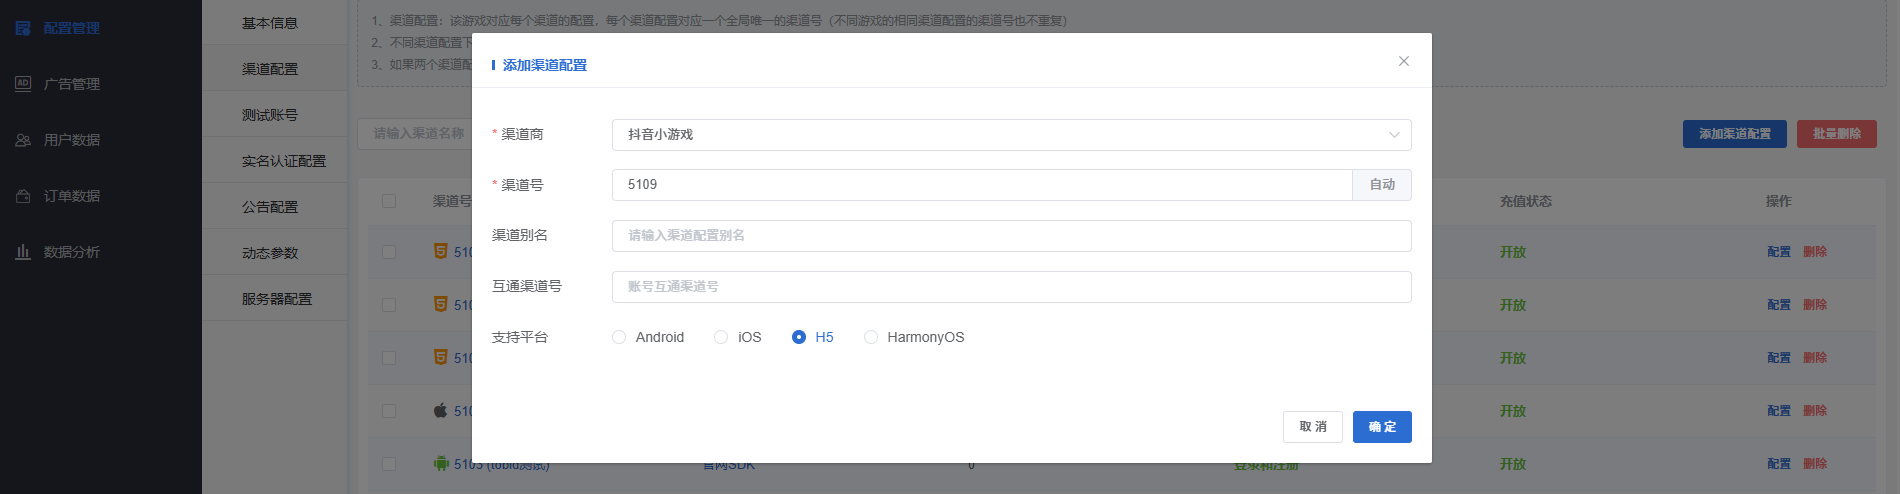Click the red 批量删除 button
This screenshot has width=1900, height=494.
click(x=1837, y=134)
